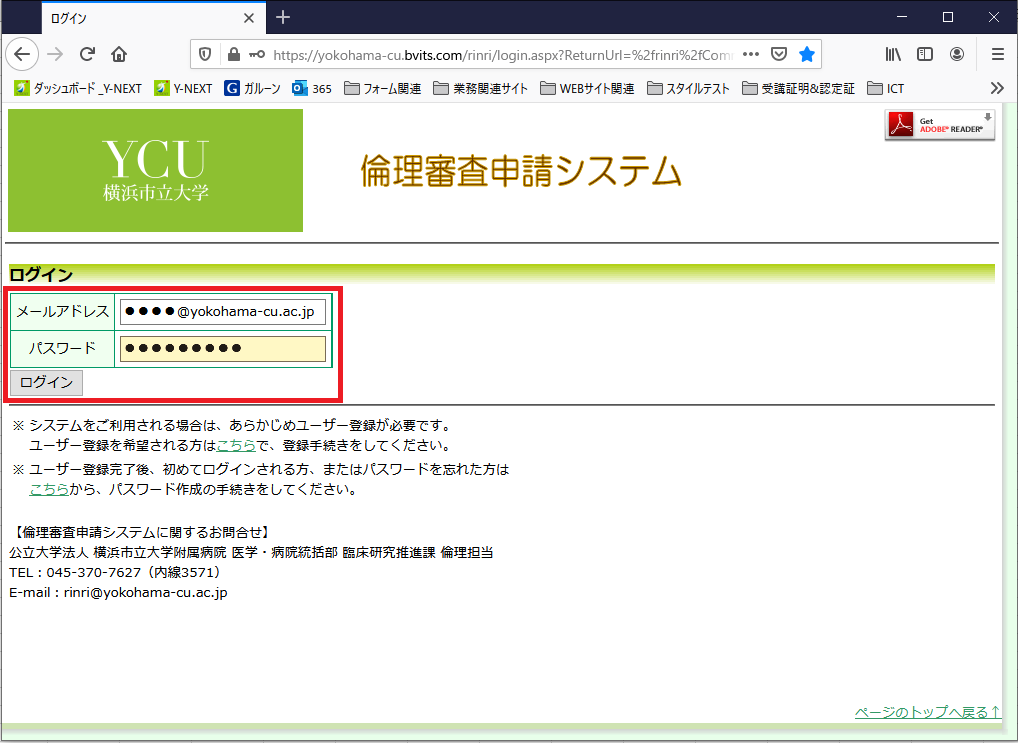
Task: Open the Firefox account icon
Action: (957, 54)
